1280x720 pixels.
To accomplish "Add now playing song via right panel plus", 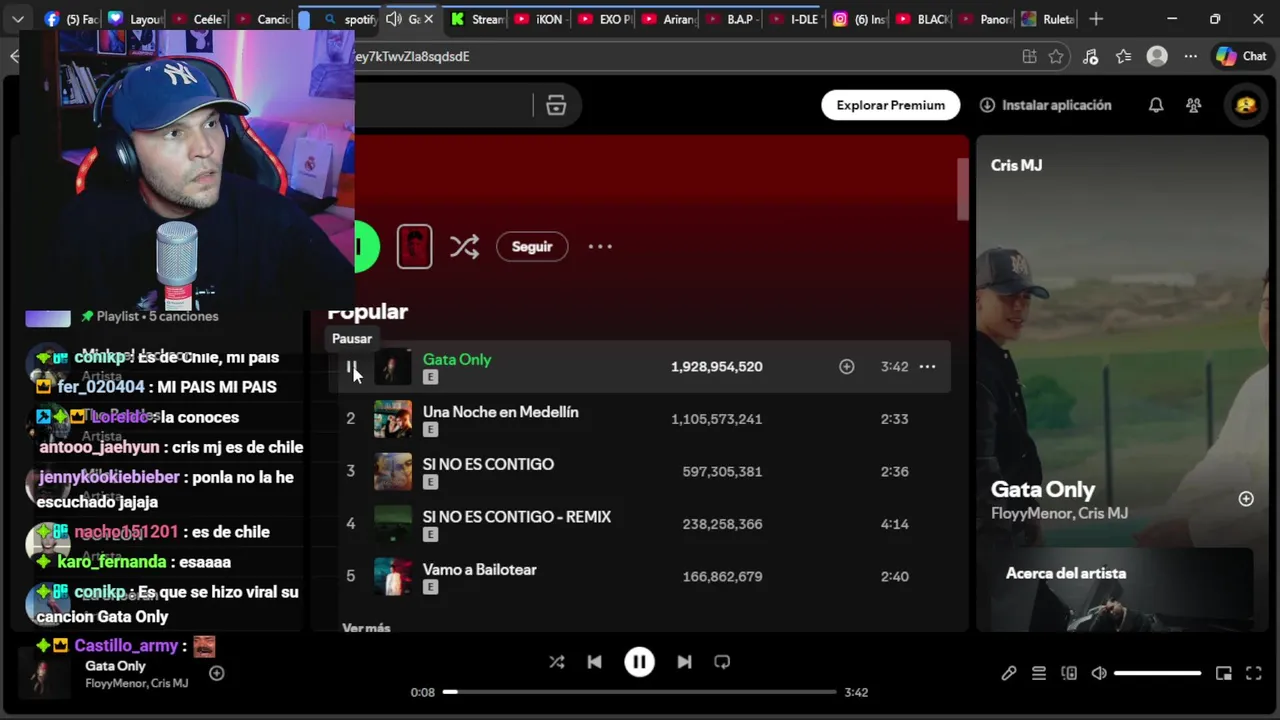I will (x=1246, y=499).
